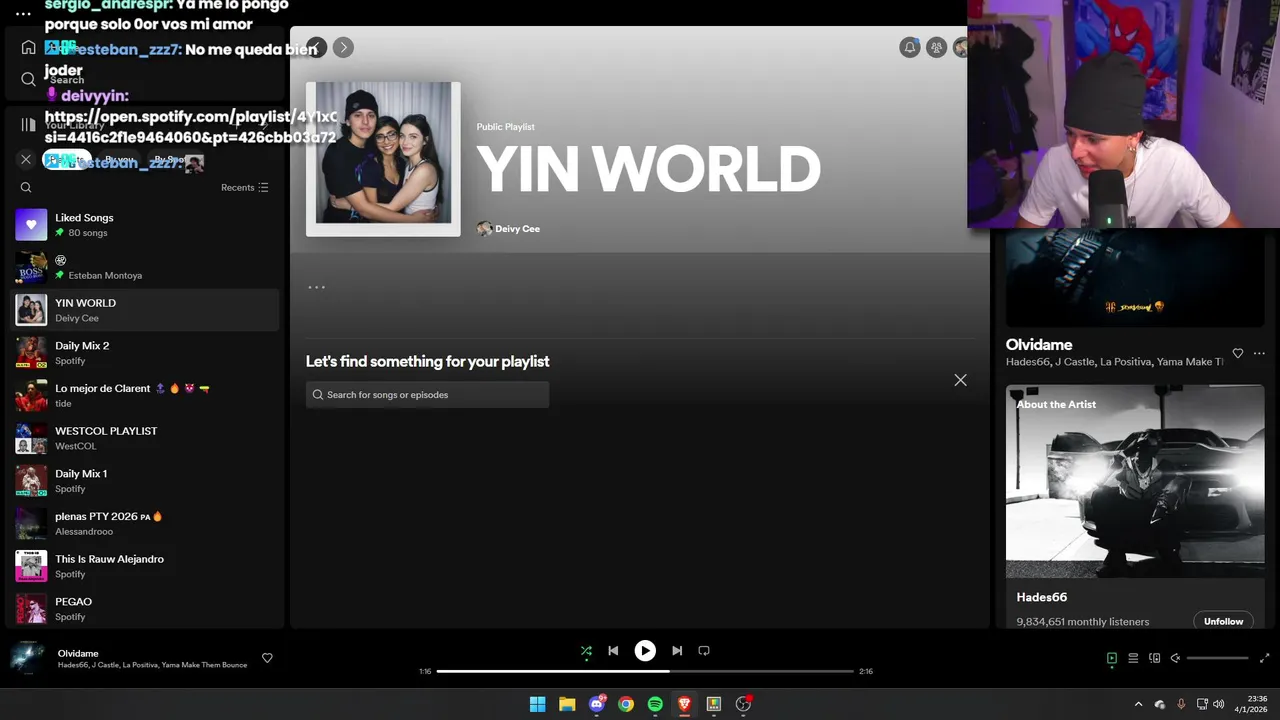Open PEGAO playlist
The image size is (1280, 720).
145,609
